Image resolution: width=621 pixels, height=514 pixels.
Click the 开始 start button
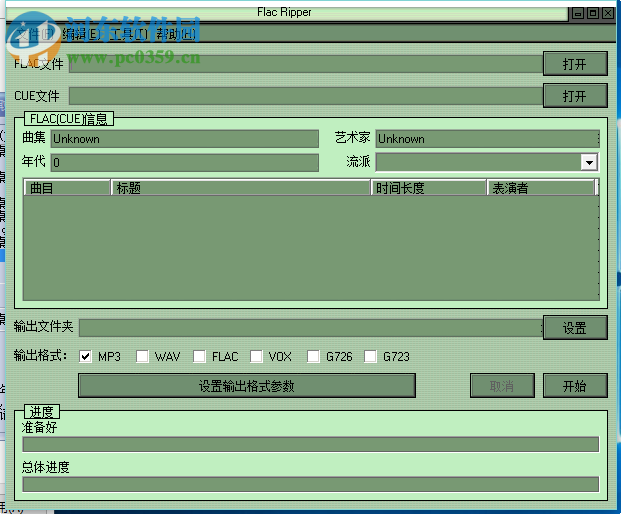click(x=575, y=385)
